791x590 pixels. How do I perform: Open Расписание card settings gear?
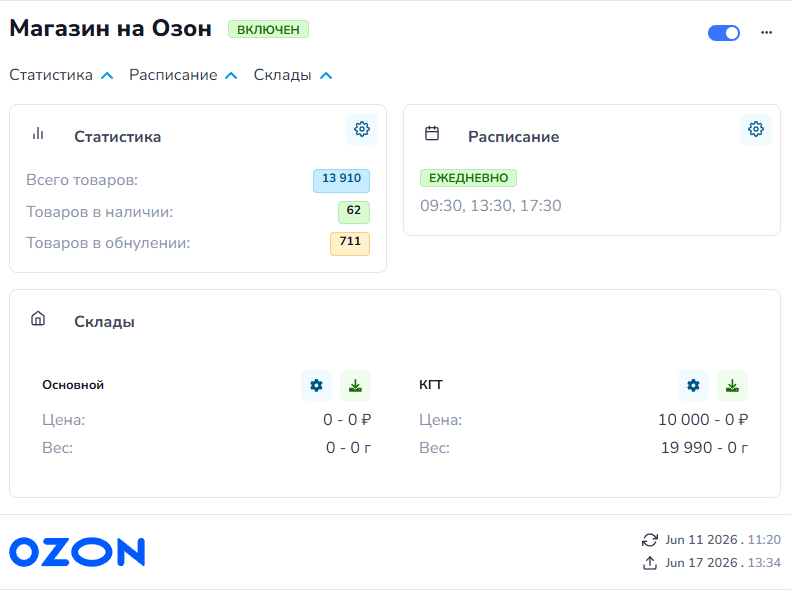pos(756,129)
